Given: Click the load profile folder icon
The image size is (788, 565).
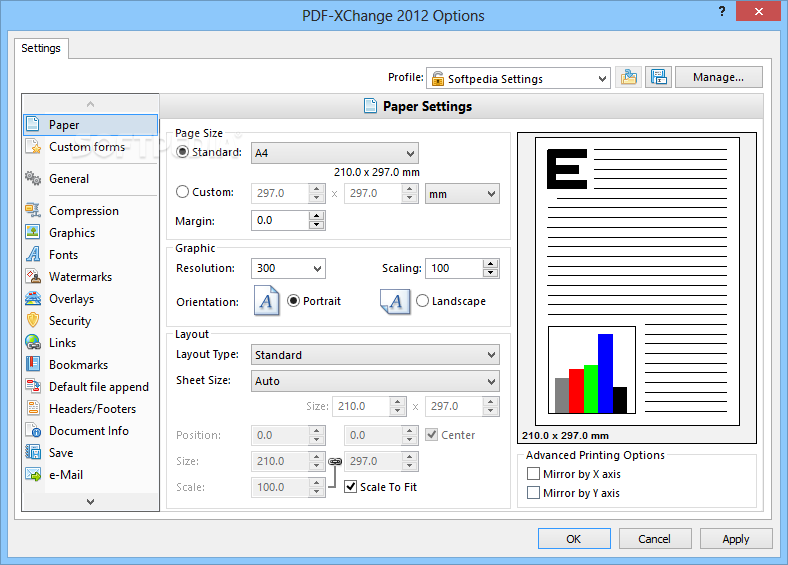Looking at the screenshot, I should pos(628,77).
